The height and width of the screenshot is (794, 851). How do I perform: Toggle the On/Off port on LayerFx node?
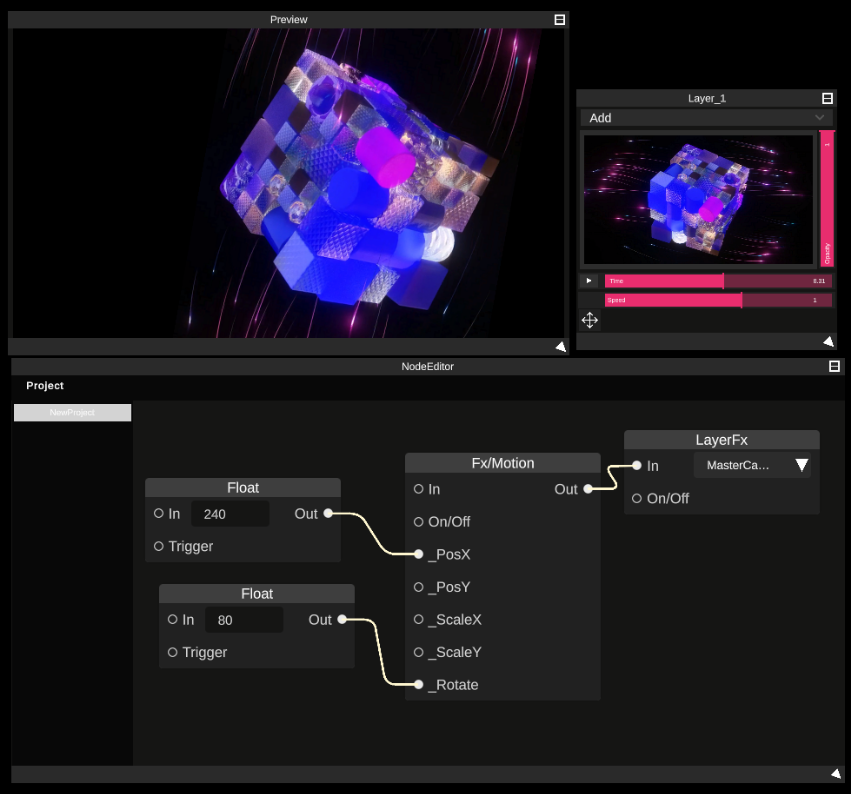coord(636,498)
